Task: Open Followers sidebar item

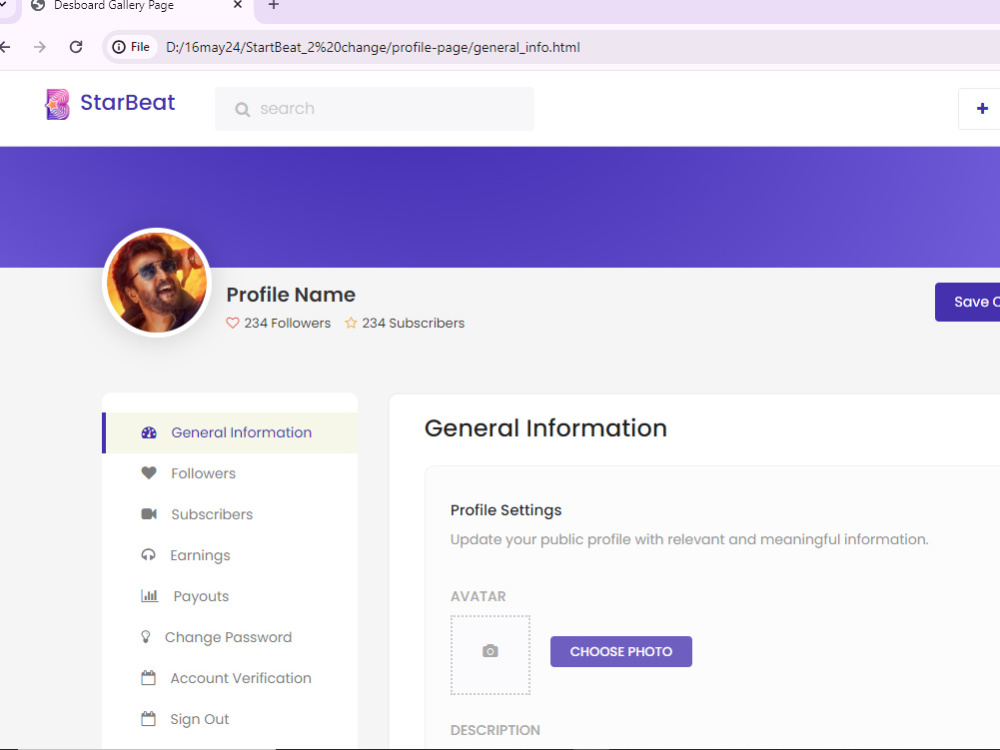Action: pyautogui.click(x=230, y=473)
